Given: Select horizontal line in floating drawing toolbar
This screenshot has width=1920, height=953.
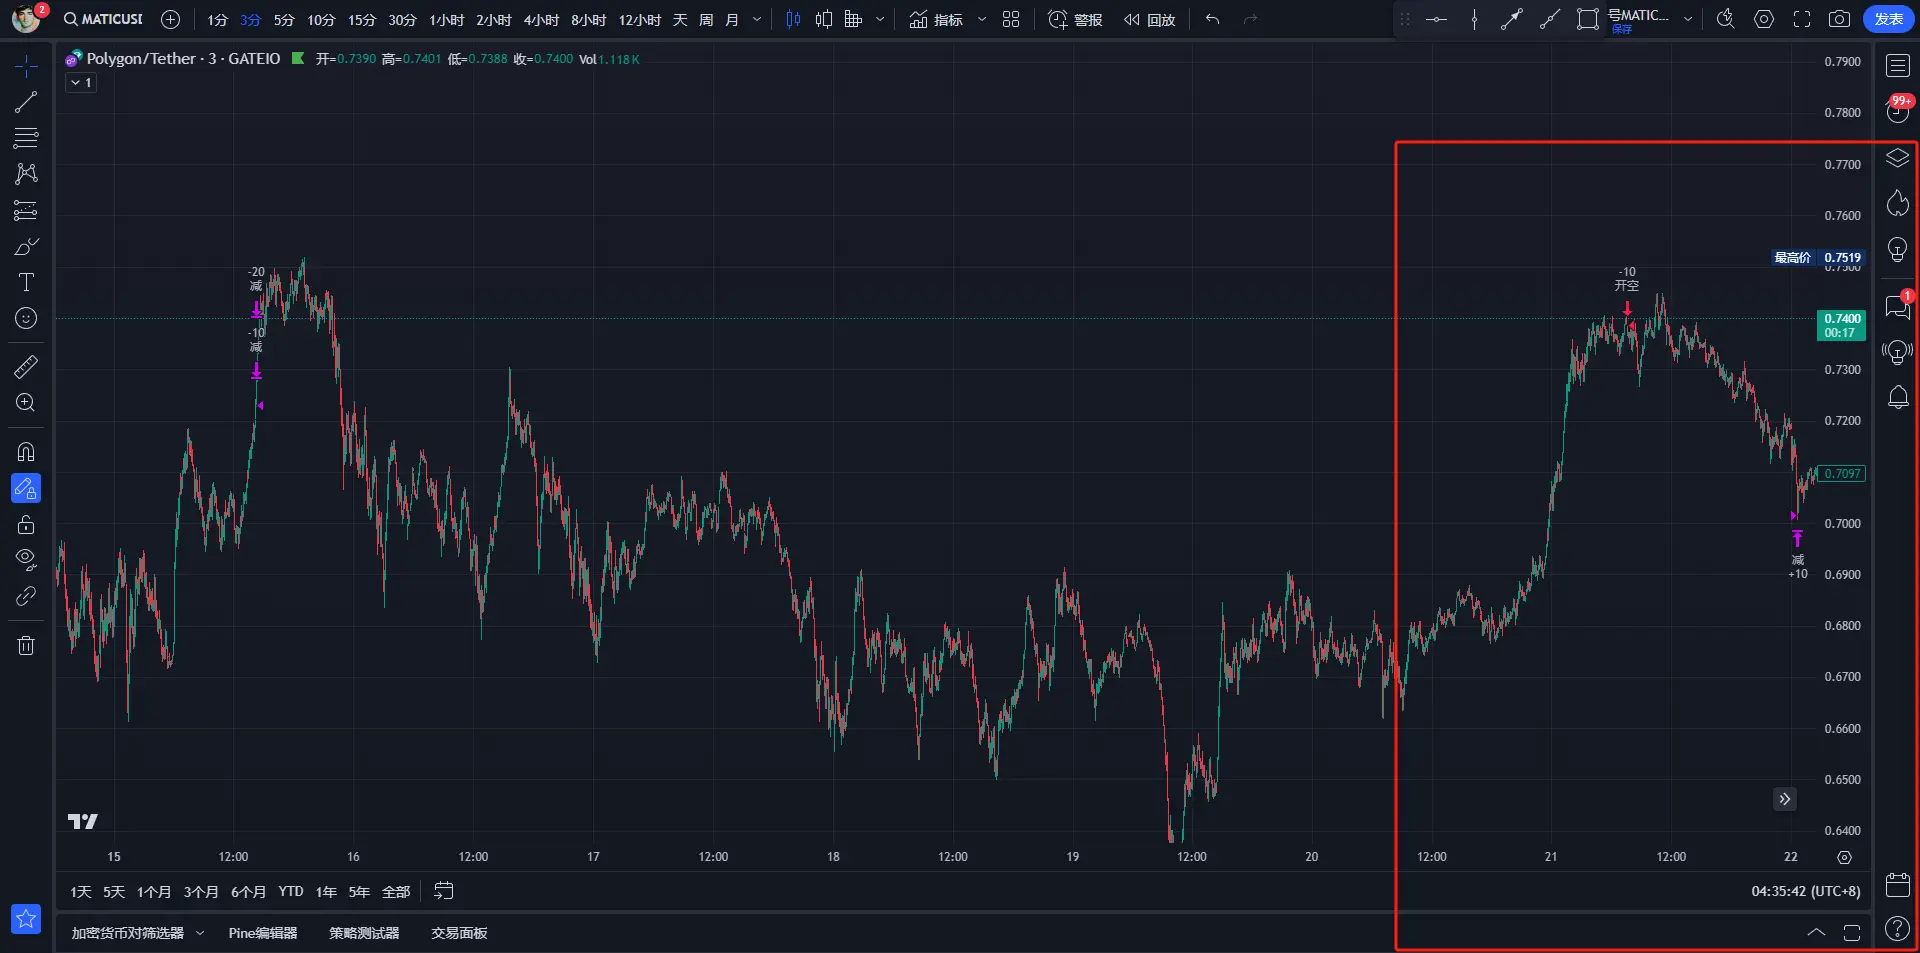Looking at the screenshot, I should [1436, 19].
